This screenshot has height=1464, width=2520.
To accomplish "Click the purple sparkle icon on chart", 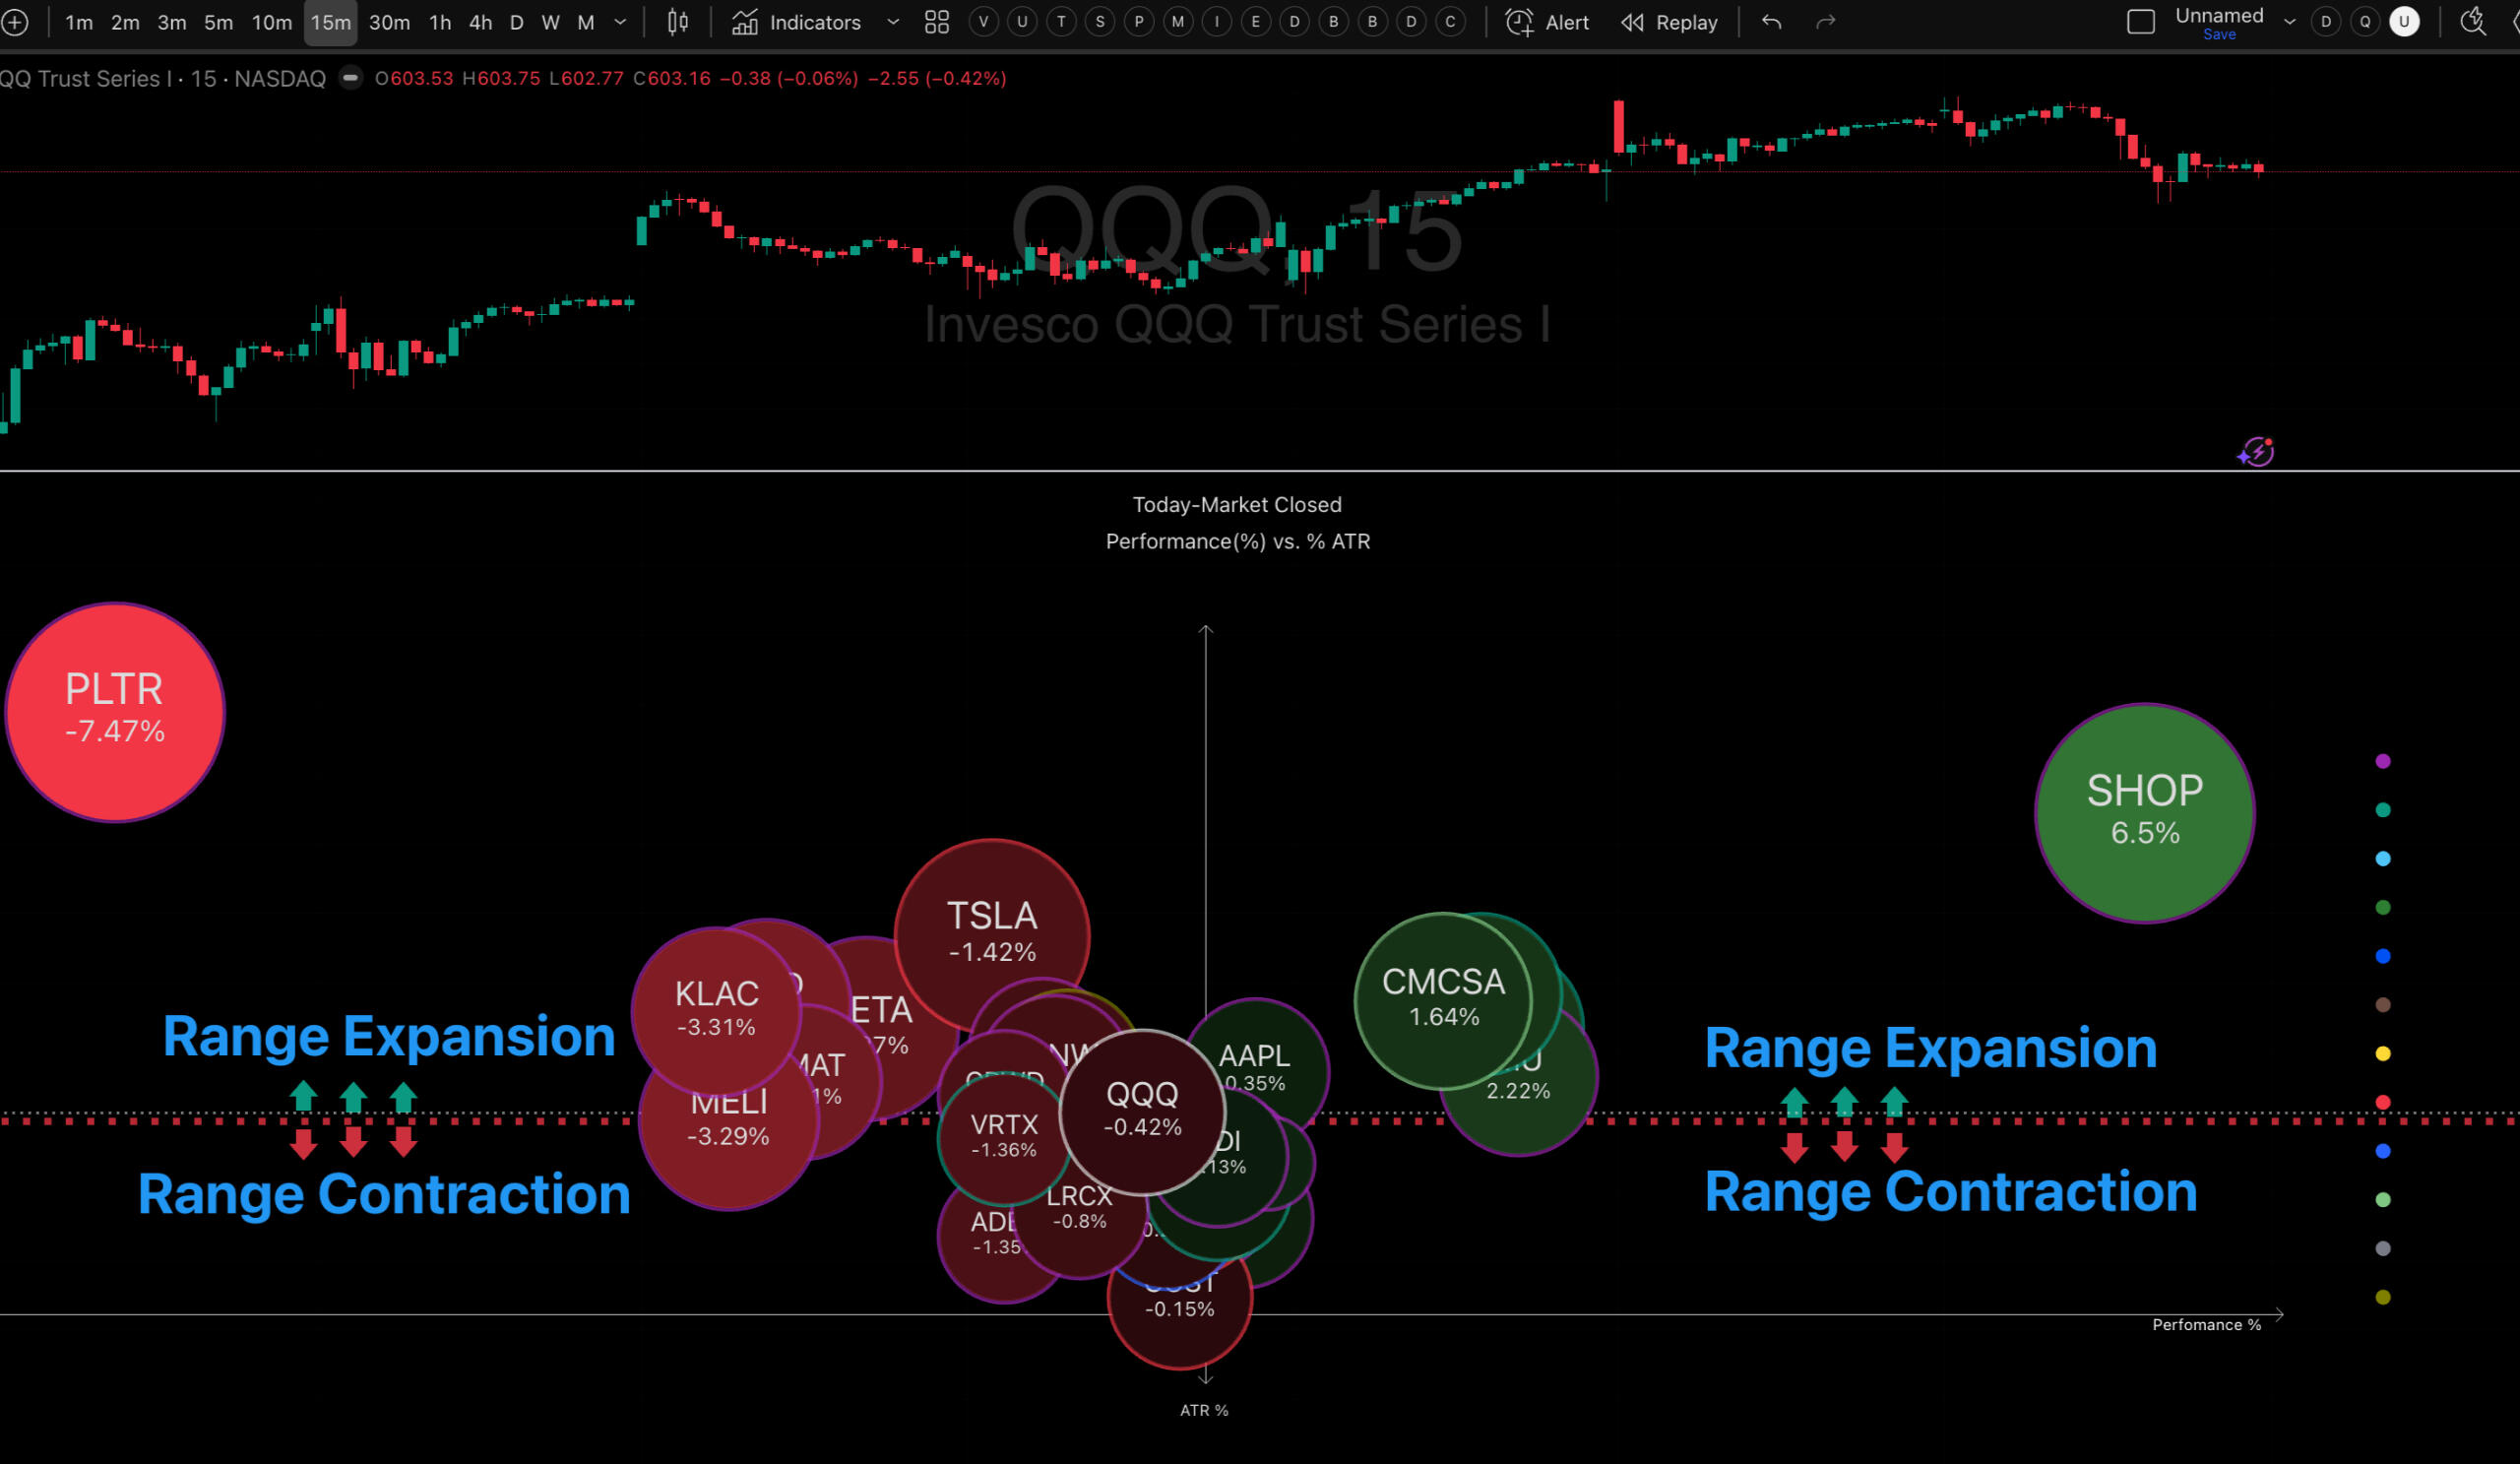I will click(2255, 452).
